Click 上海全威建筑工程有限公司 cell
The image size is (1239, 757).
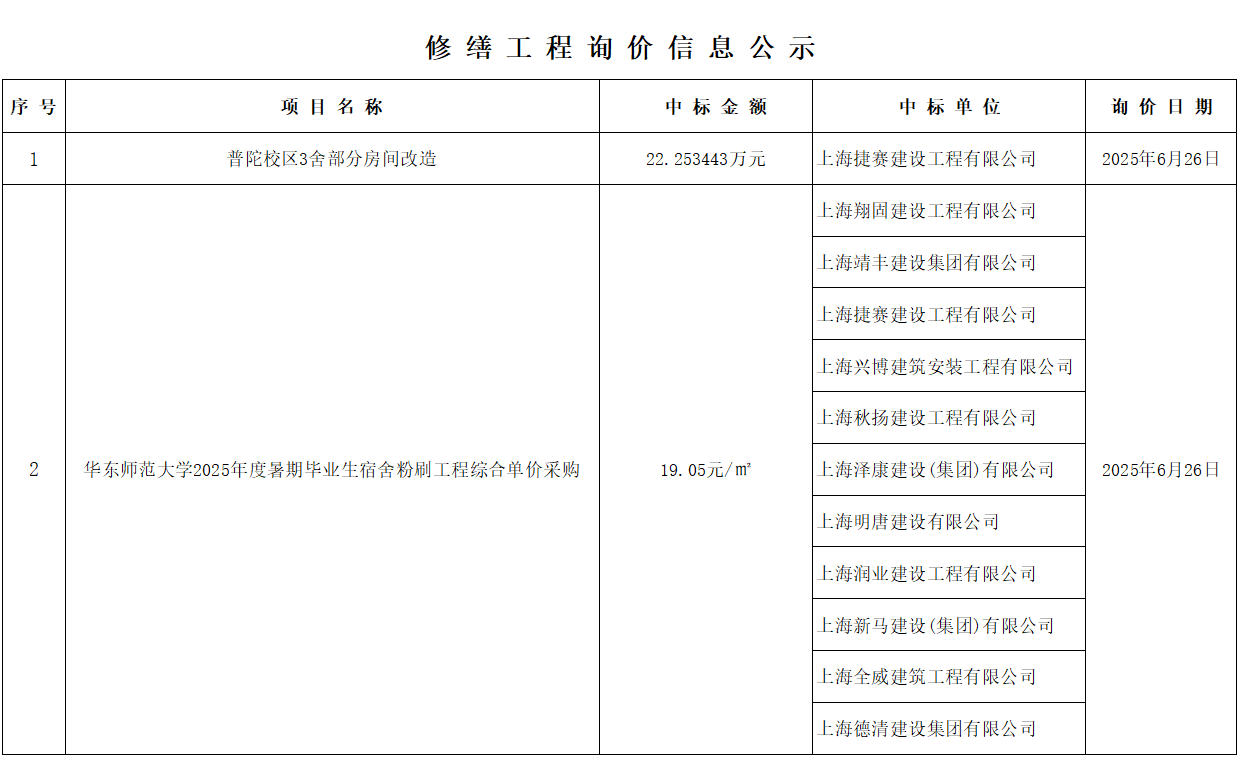pyautogui.click(x=949, y=676)
